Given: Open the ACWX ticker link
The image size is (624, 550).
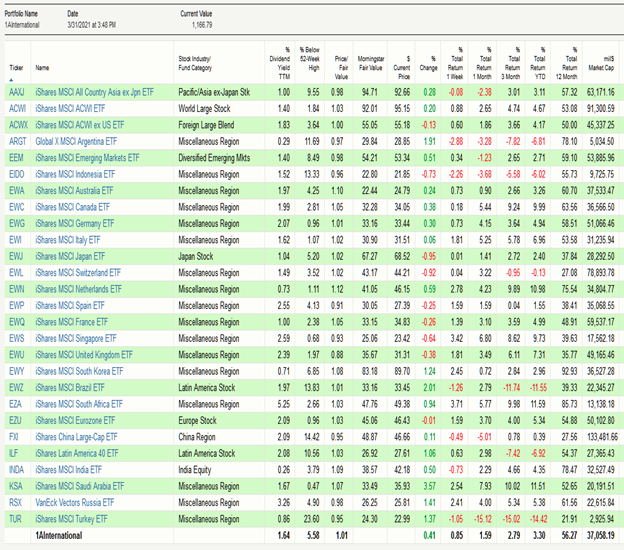Looking at the screenshot, I should pos(19,125).
